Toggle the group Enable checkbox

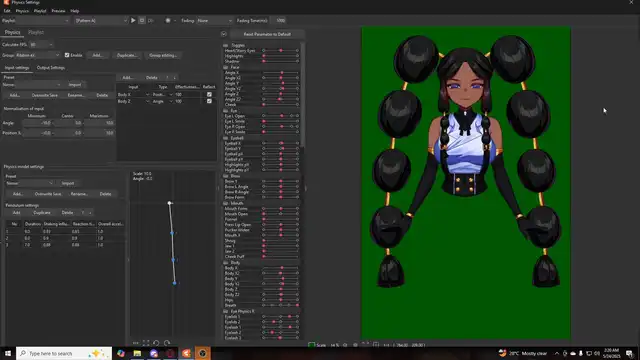click(x=67, y=55)
